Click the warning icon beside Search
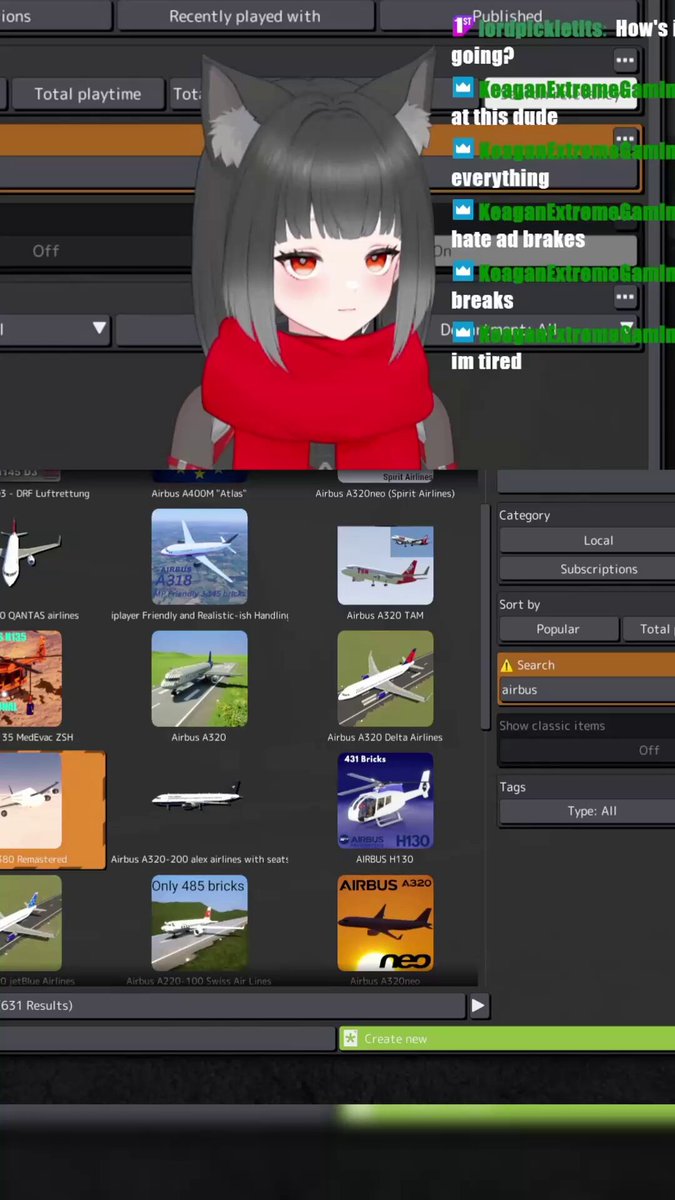The height and width of the screenshot is (1200, 675). pyautogui.click(x=506, y=665)
